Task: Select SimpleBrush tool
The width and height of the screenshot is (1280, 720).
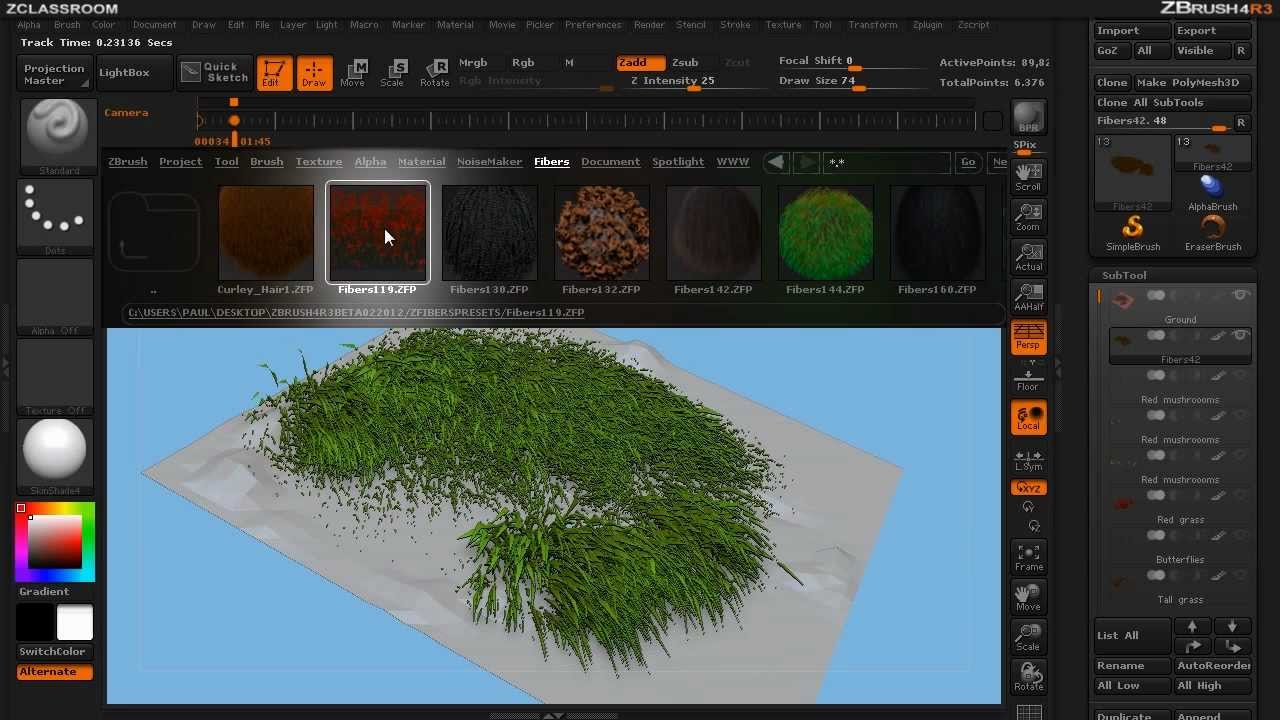Action: click(1132, 233)
